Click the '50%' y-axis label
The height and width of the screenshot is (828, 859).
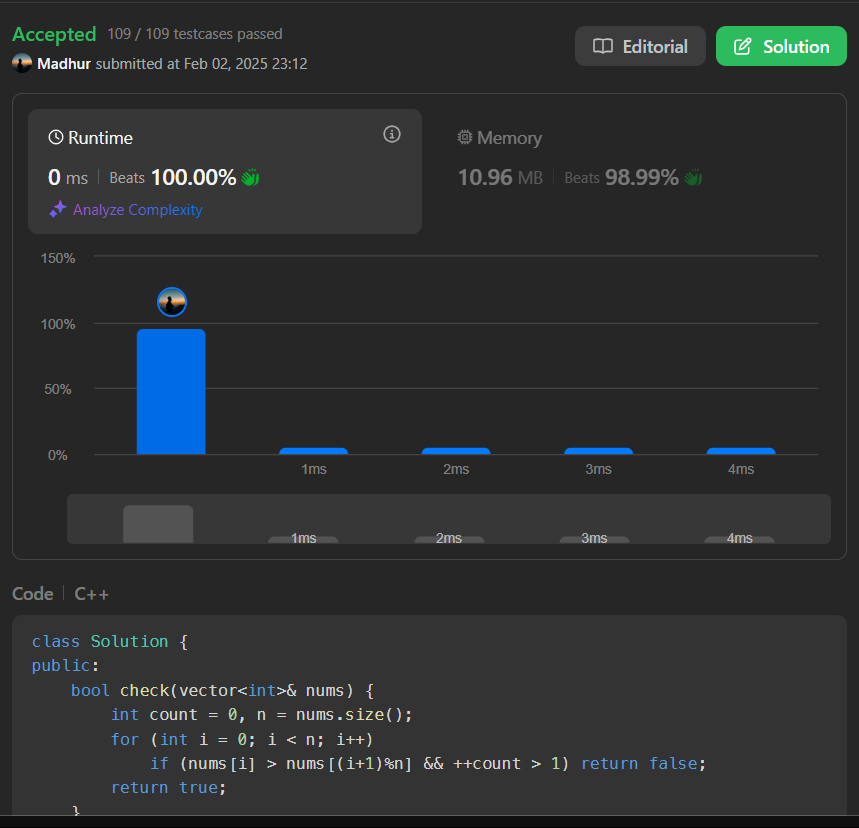point(58,390)
